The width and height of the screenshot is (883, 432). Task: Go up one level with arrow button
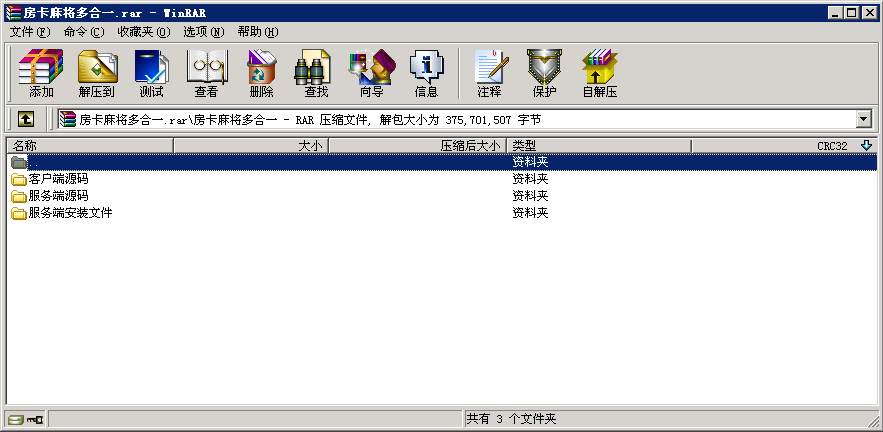click(x=26, y=119)
